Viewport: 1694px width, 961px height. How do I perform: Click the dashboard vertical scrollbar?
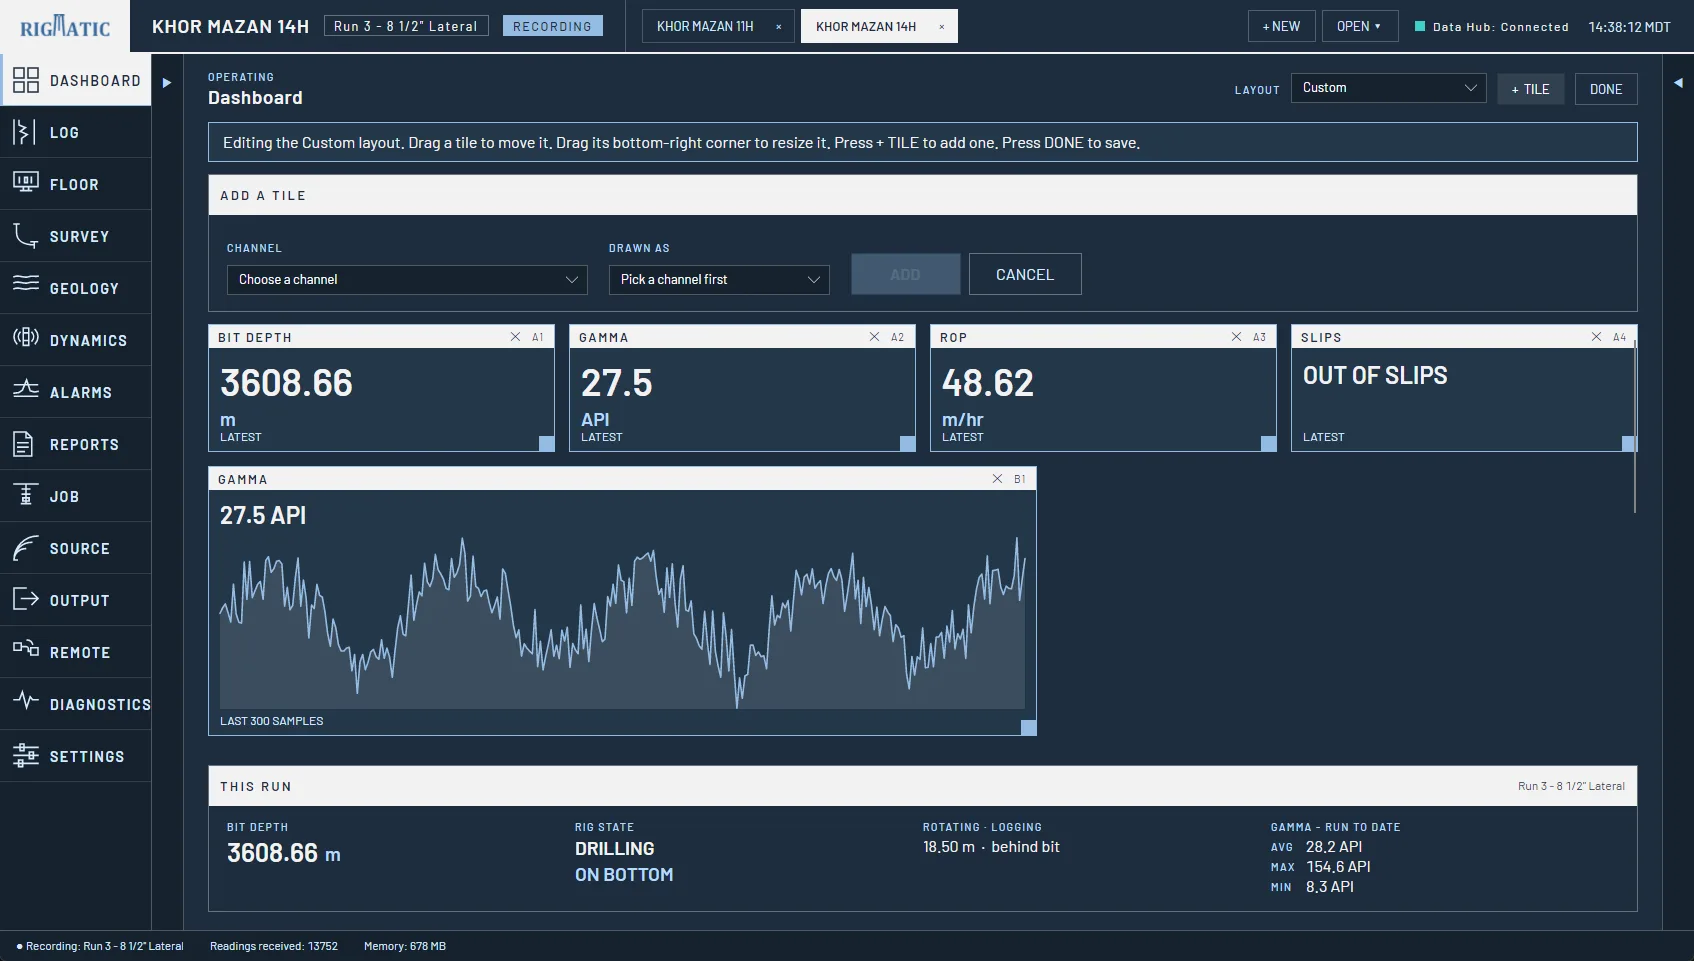[1635, 427]
